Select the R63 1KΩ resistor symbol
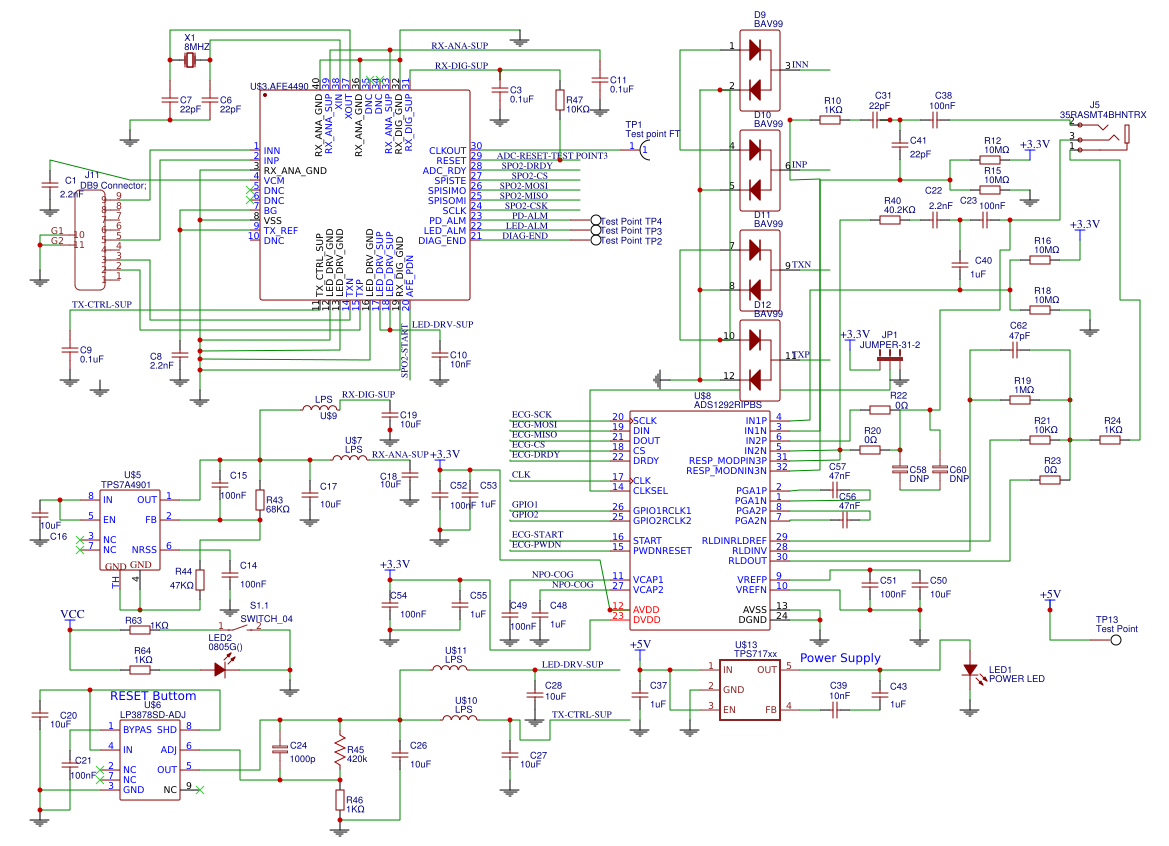1169x846 pixels. 139,630
